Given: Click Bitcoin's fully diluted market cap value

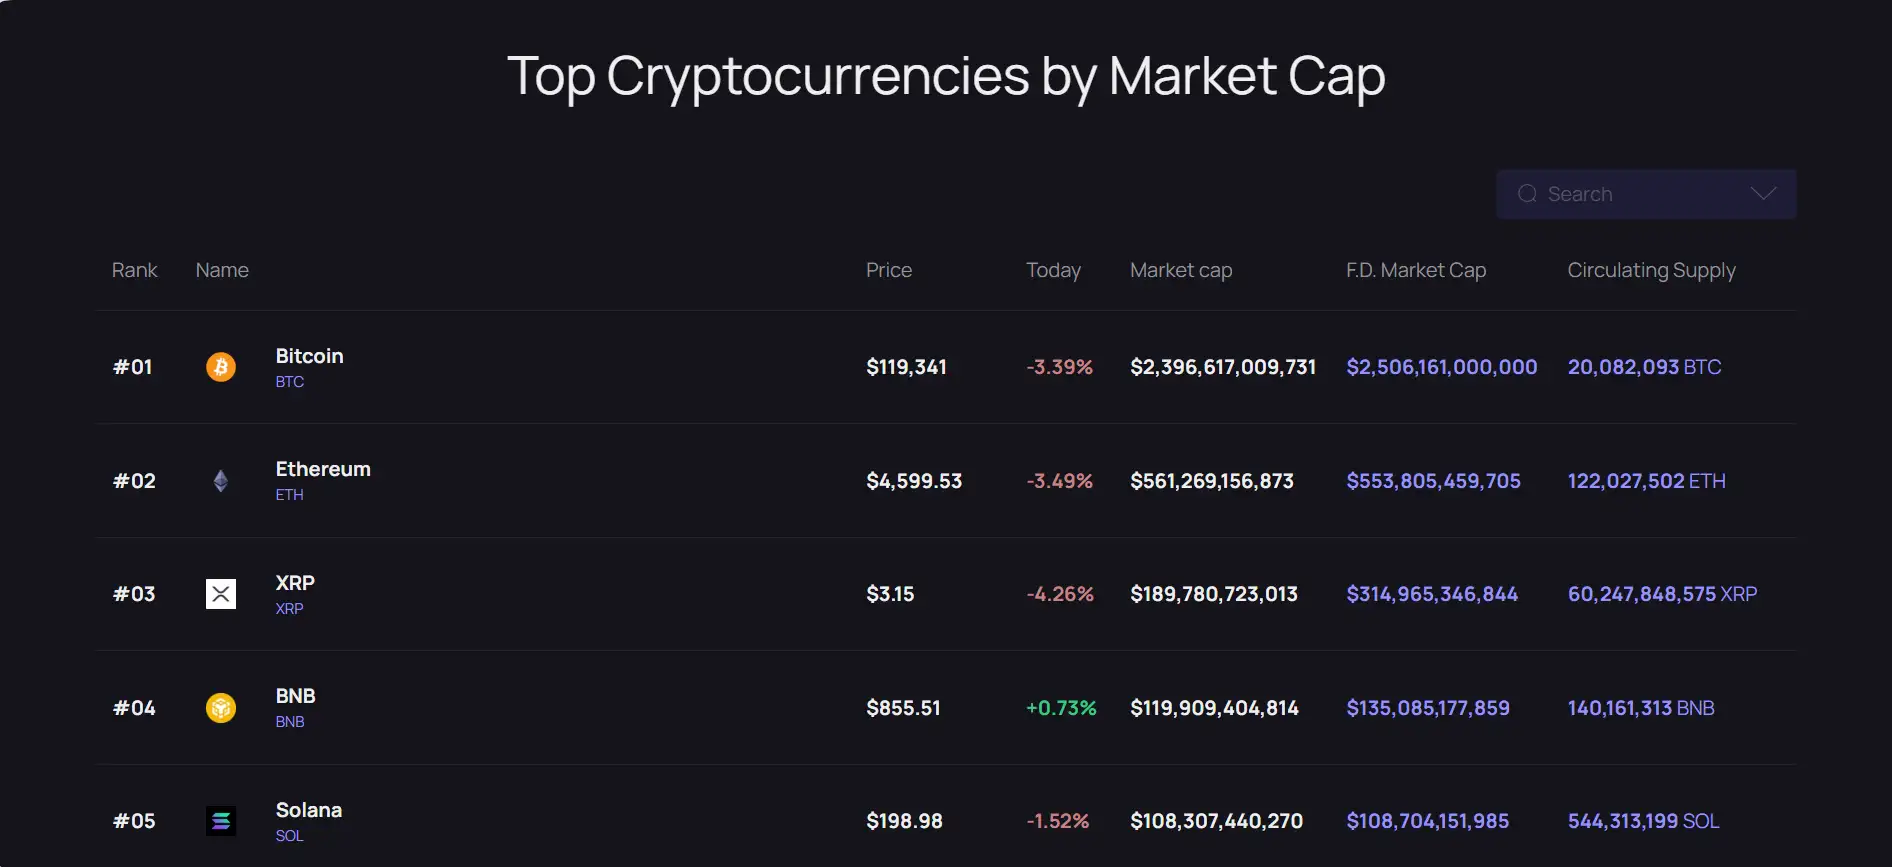Looking at the screenshot, I should 1441,367.
